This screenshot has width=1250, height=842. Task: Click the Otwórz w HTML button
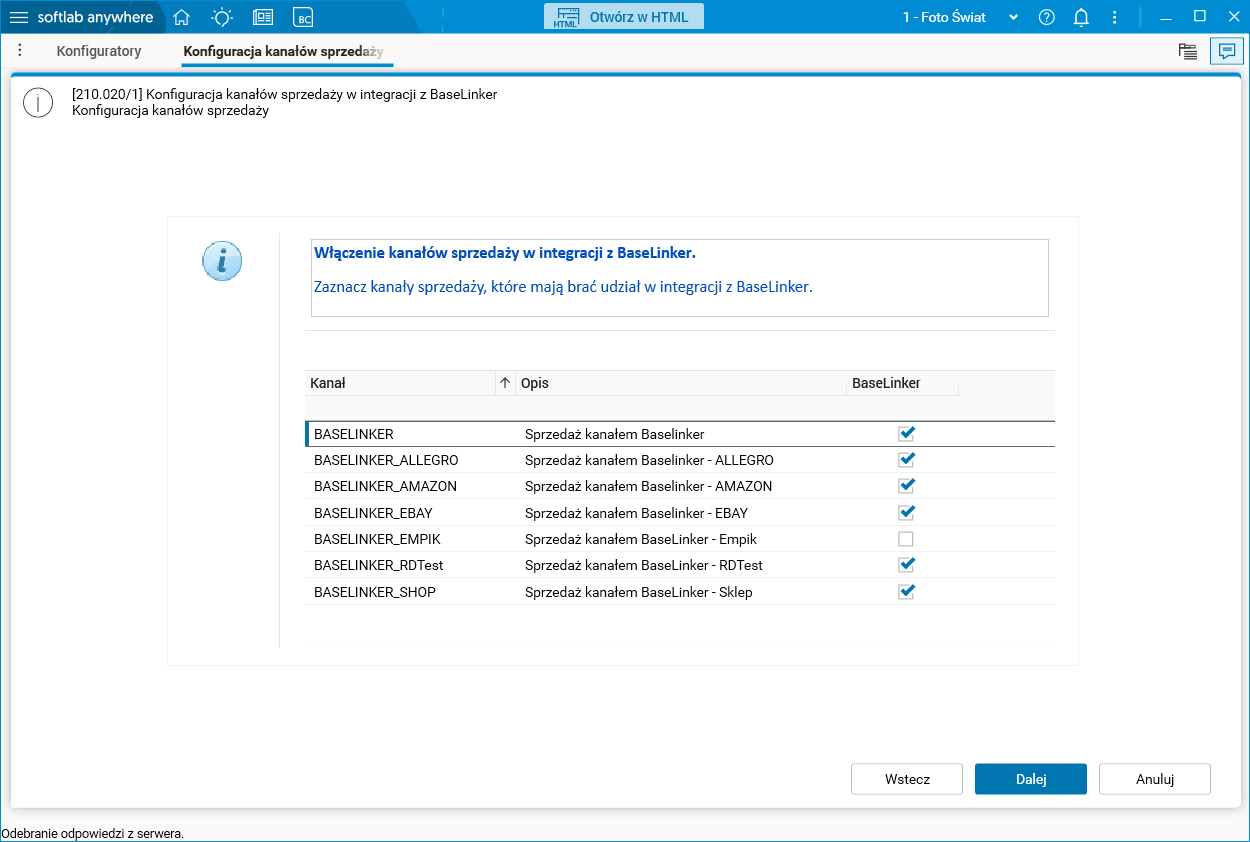624,17
